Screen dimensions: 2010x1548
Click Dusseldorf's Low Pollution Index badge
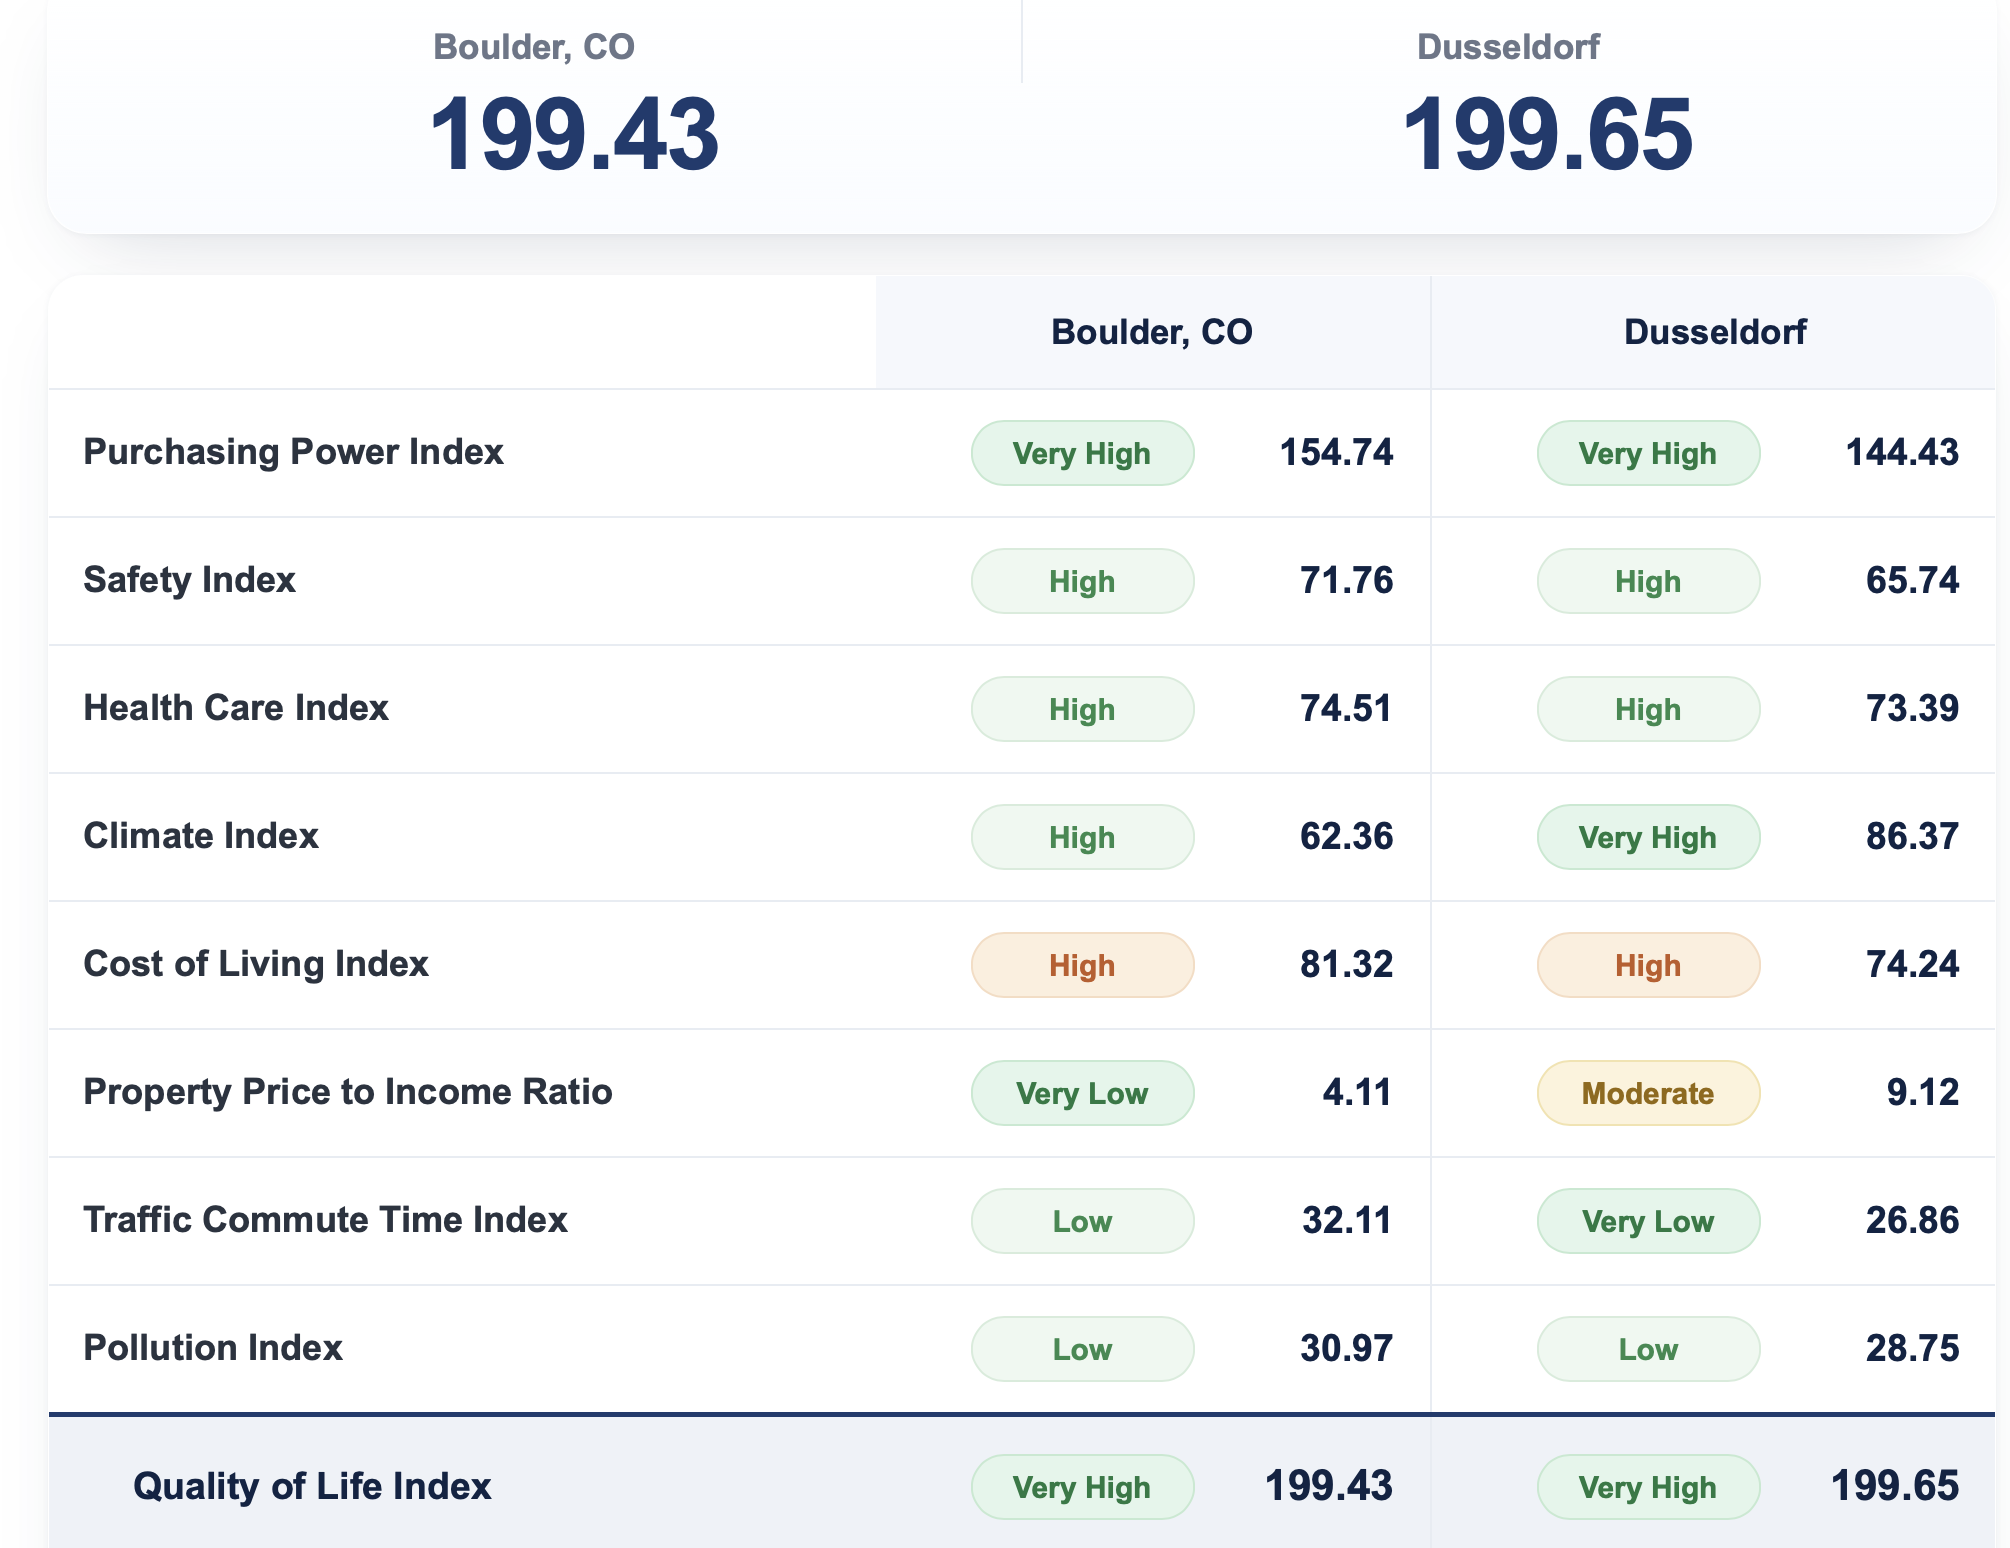(1648, 1349)
